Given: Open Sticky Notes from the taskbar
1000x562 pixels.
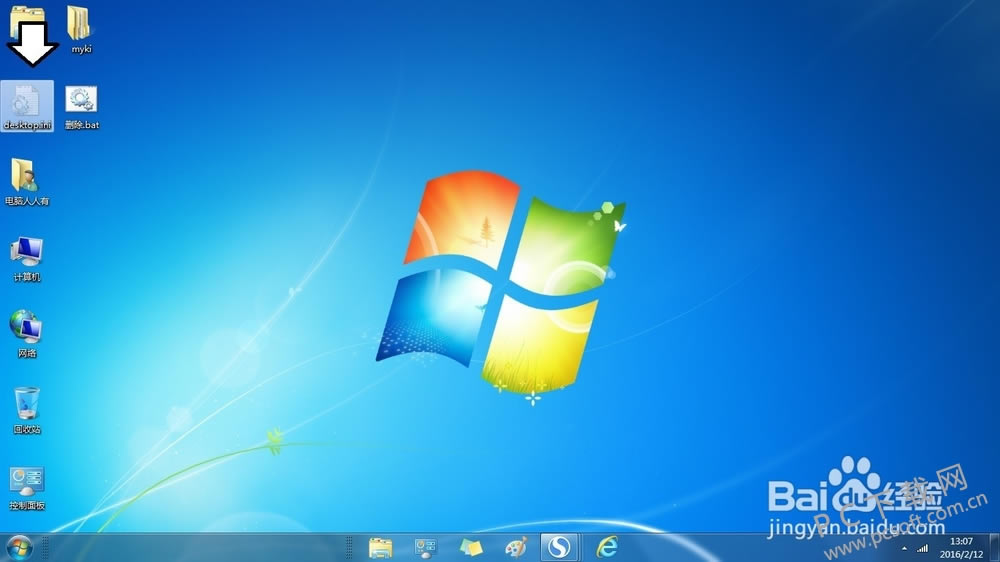Looking at the screenshot, I should 471,547.
